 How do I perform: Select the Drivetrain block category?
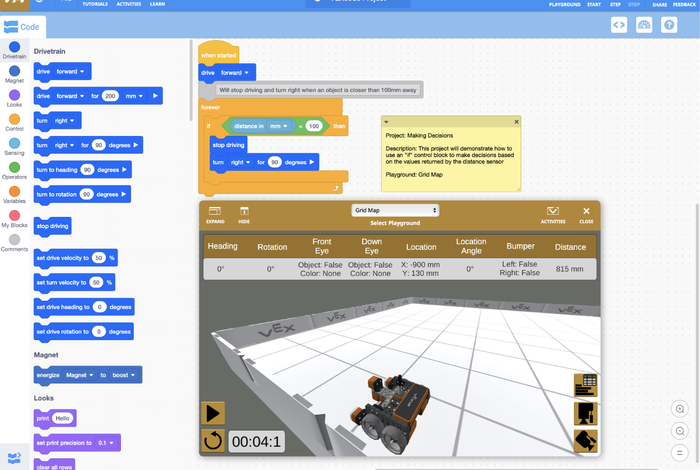coord(14,50)
